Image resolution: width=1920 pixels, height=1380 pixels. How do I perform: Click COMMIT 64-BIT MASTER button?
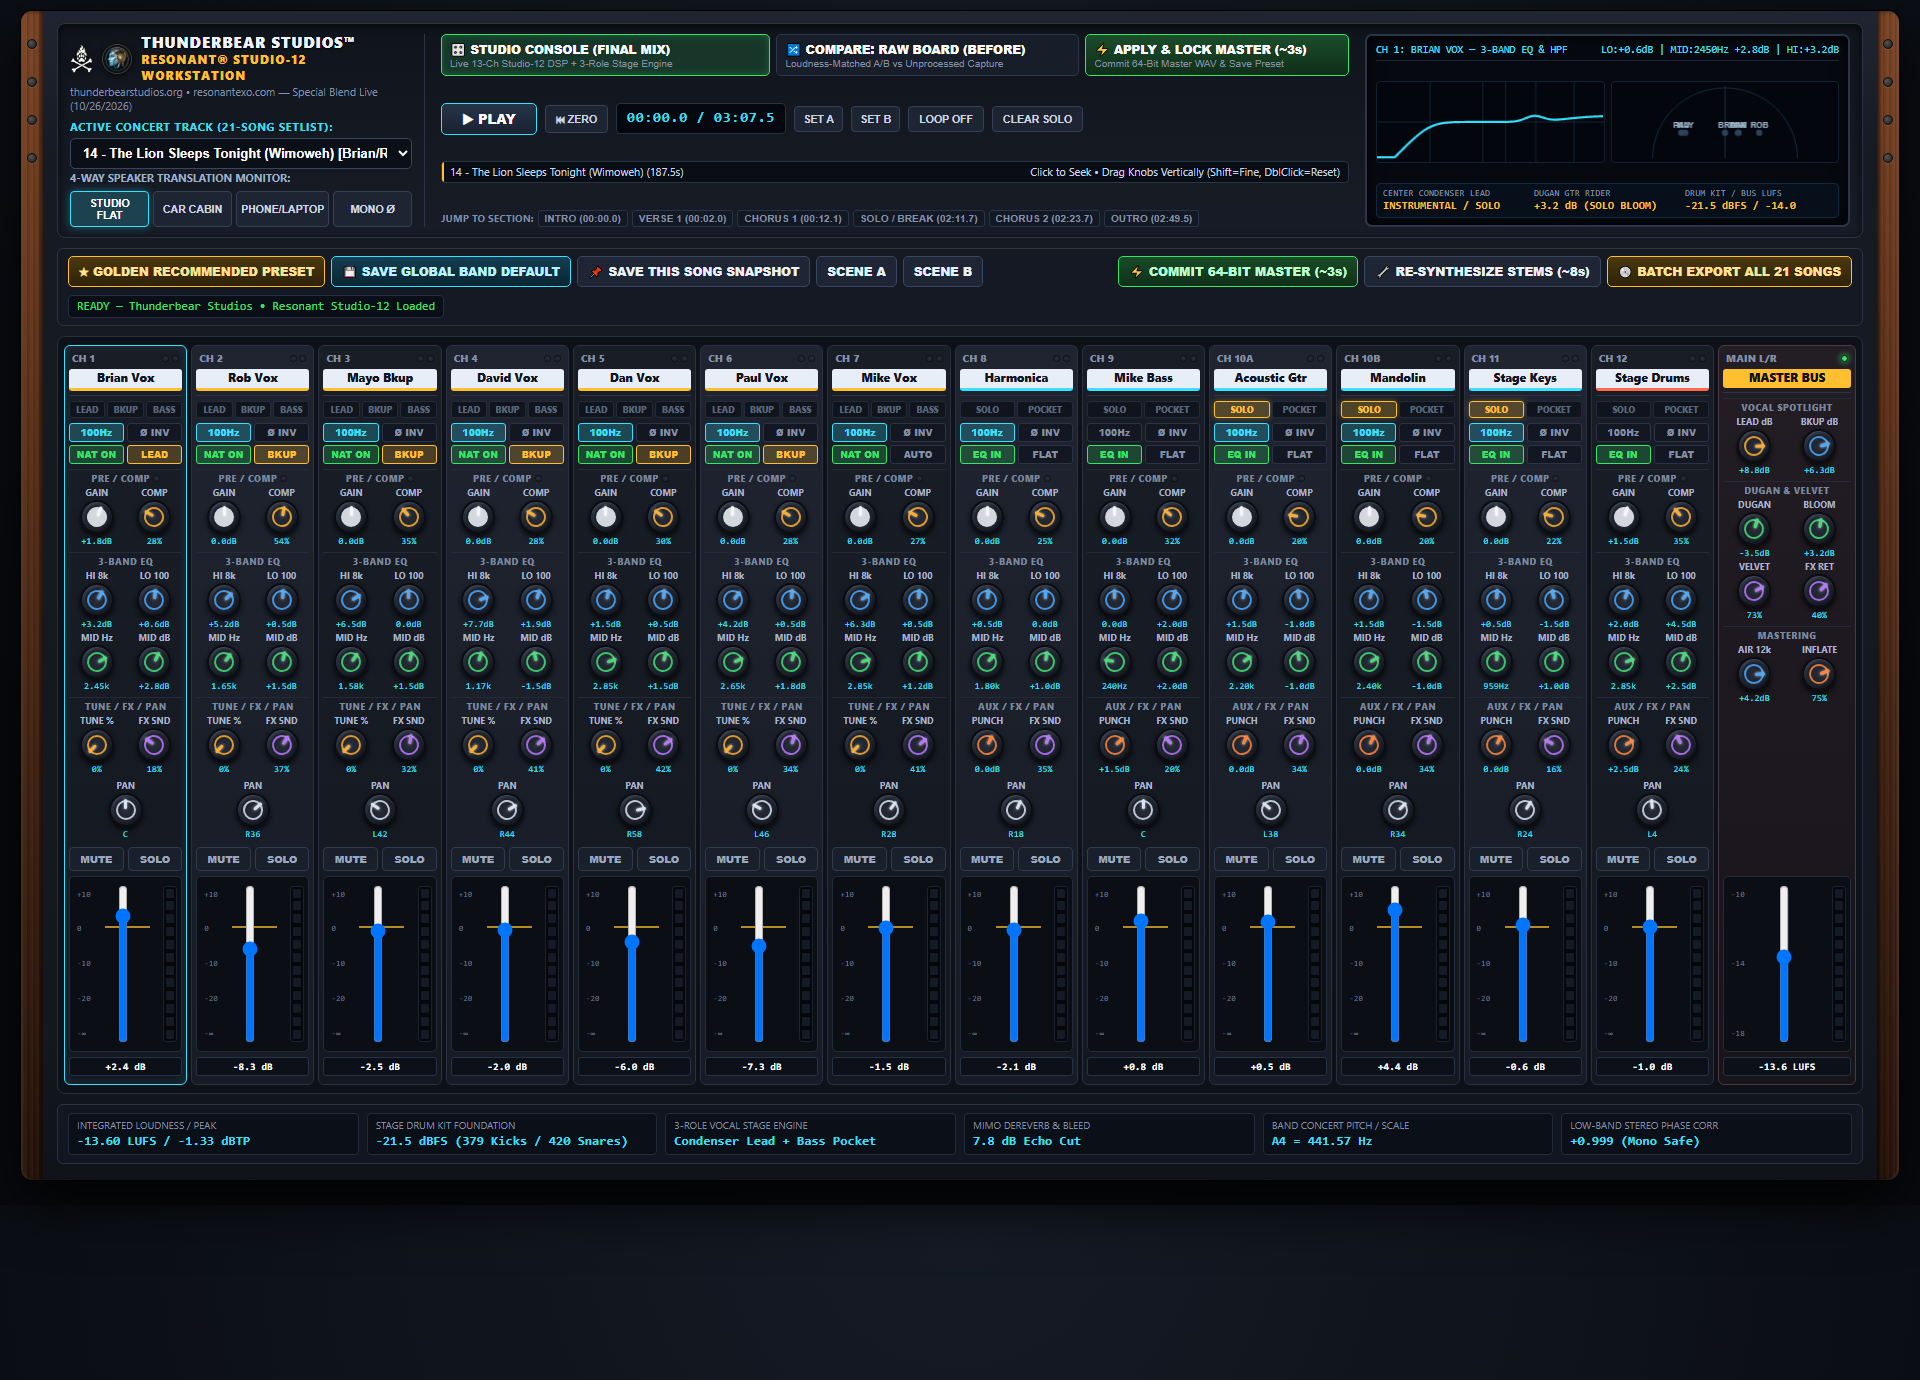(x=1237, y=272)
